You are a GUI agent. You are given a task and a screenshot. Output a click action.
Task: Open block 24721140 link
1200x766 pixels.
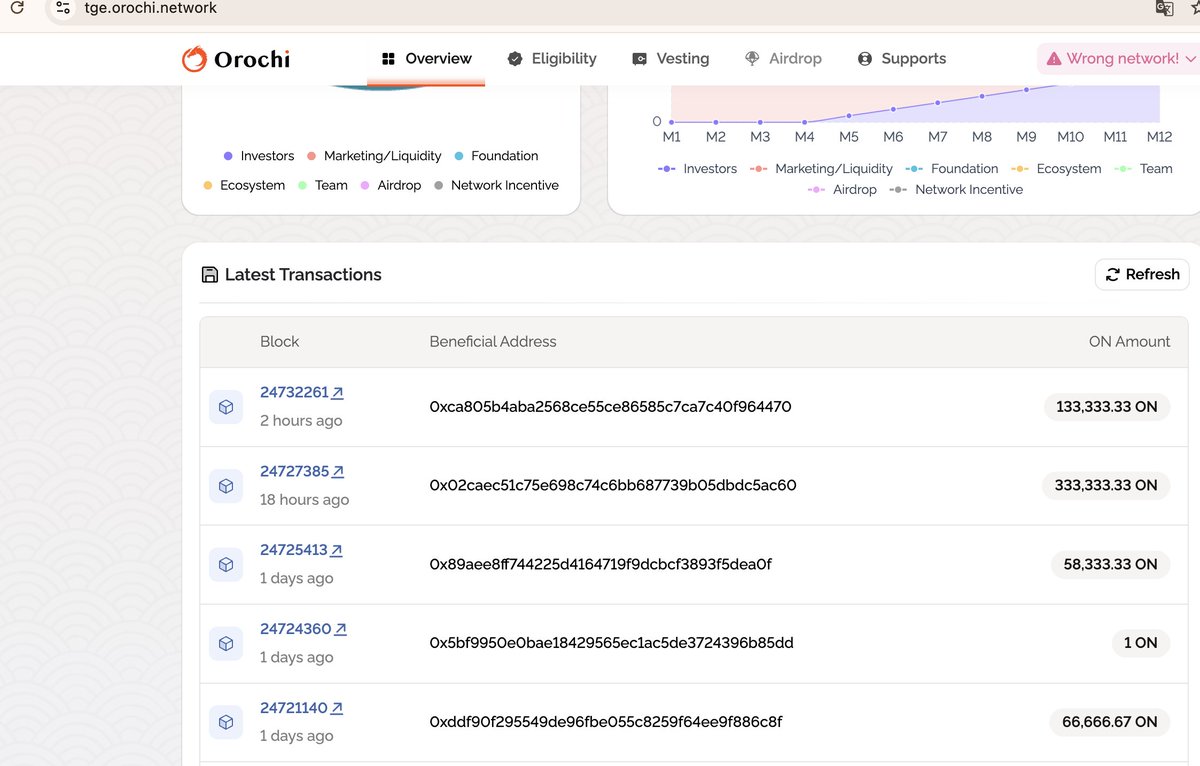[302, 708]
